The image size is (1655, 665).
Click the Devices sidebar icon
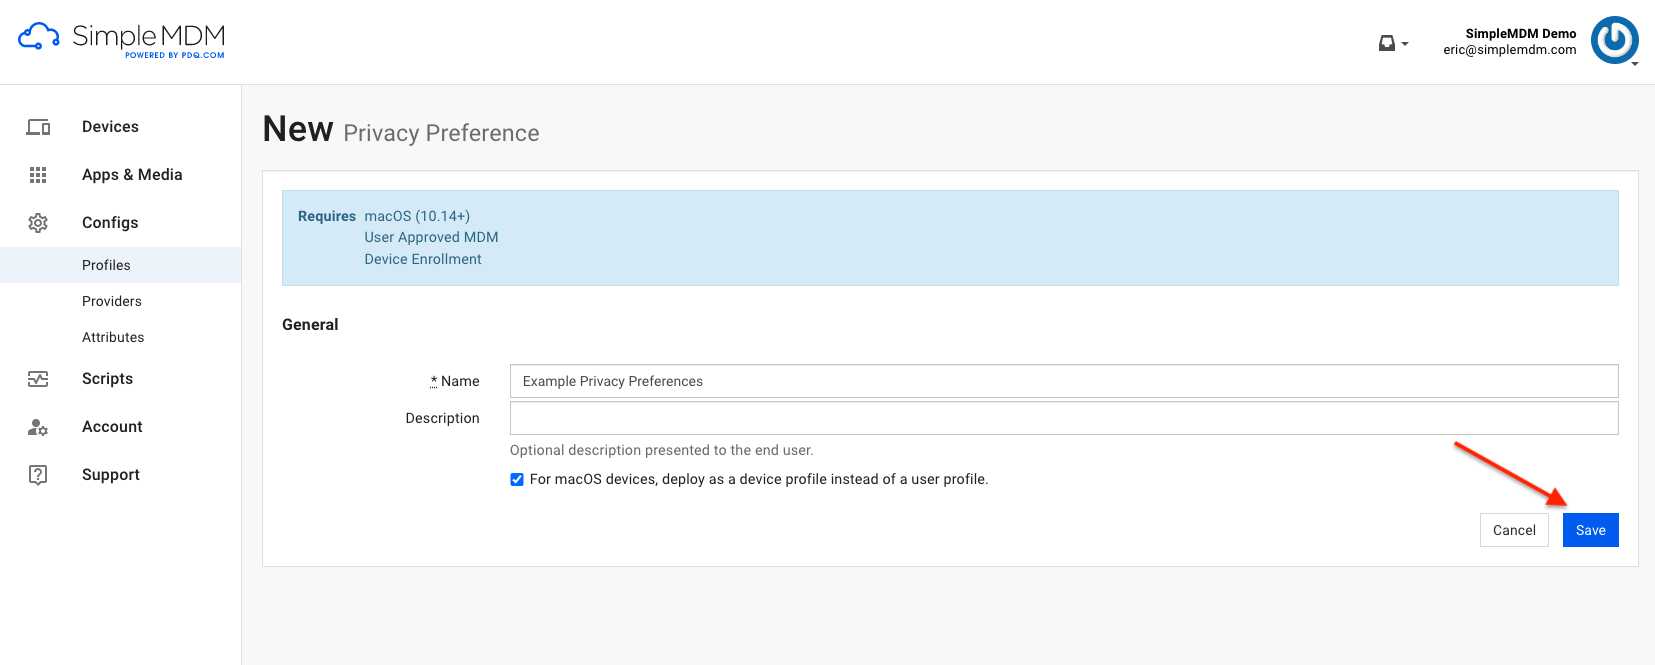38,127
